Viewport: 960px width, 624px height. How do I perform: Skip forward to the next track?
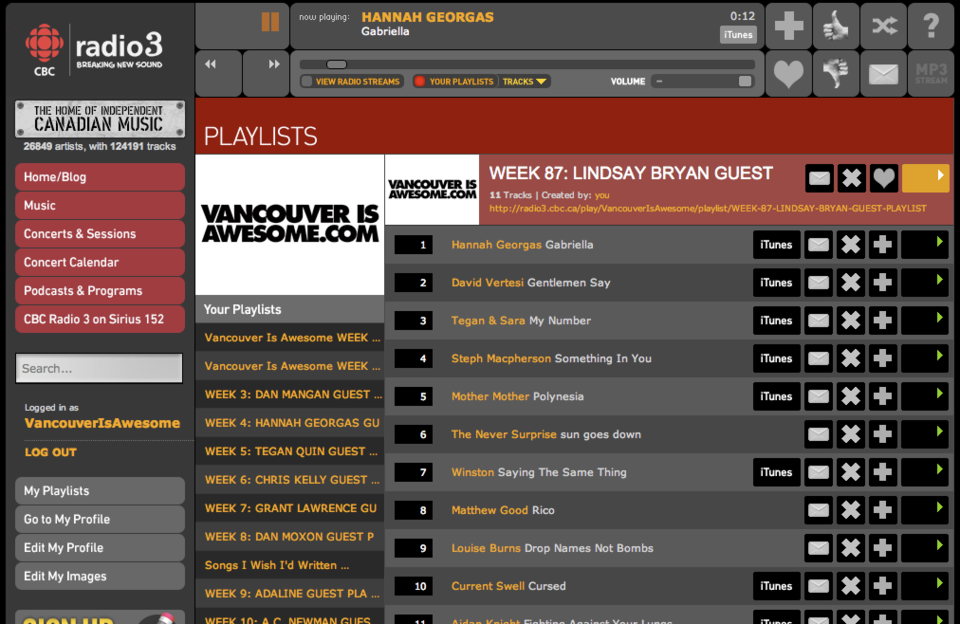tap(266, 73)
